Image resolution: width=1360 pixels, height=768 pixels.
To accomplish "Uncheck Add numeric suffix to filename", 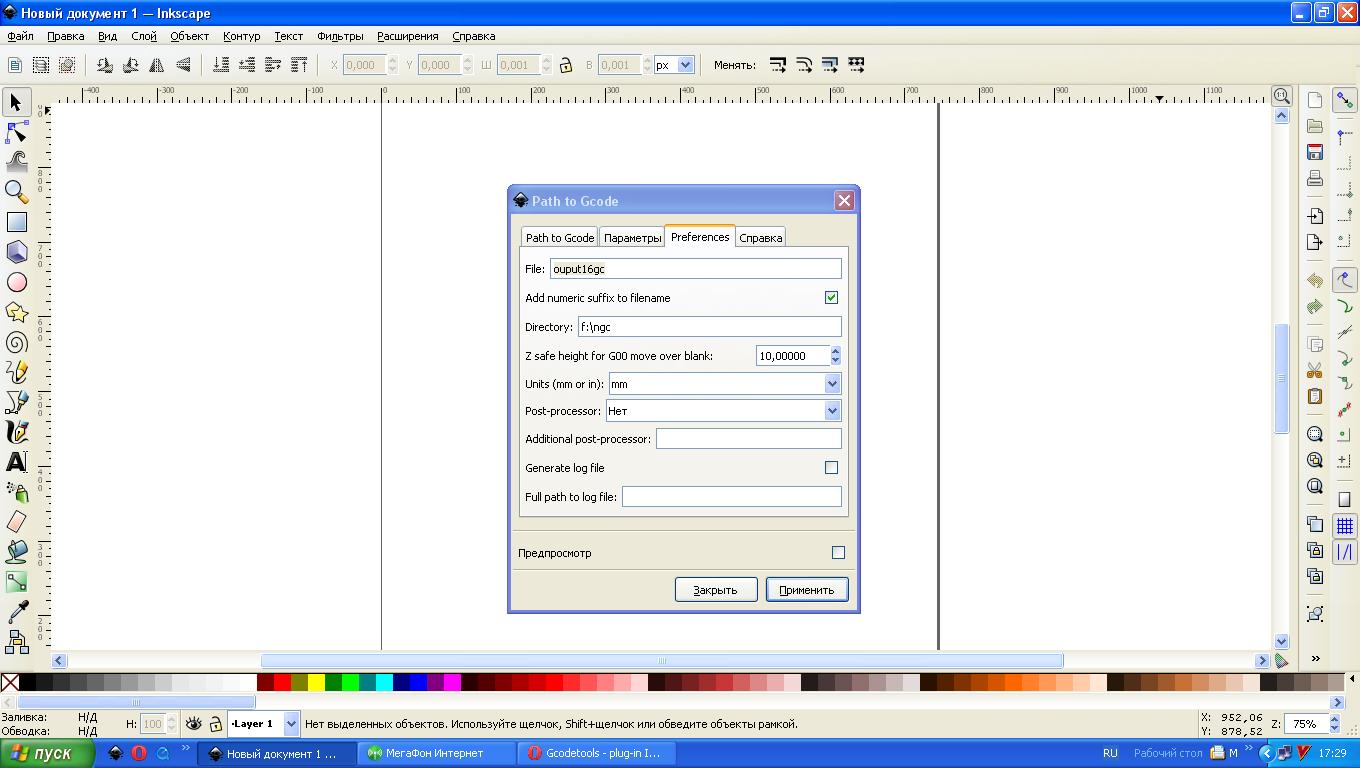I will [831, 298].
